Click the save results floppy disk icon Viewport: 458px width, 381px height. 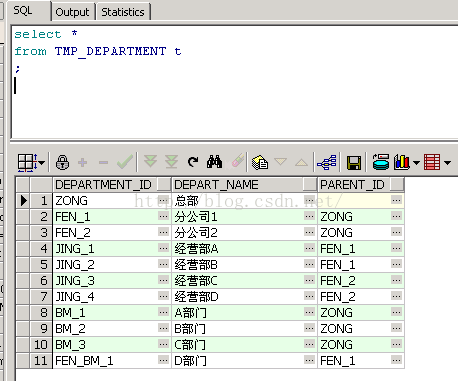(x=354, y=163)
